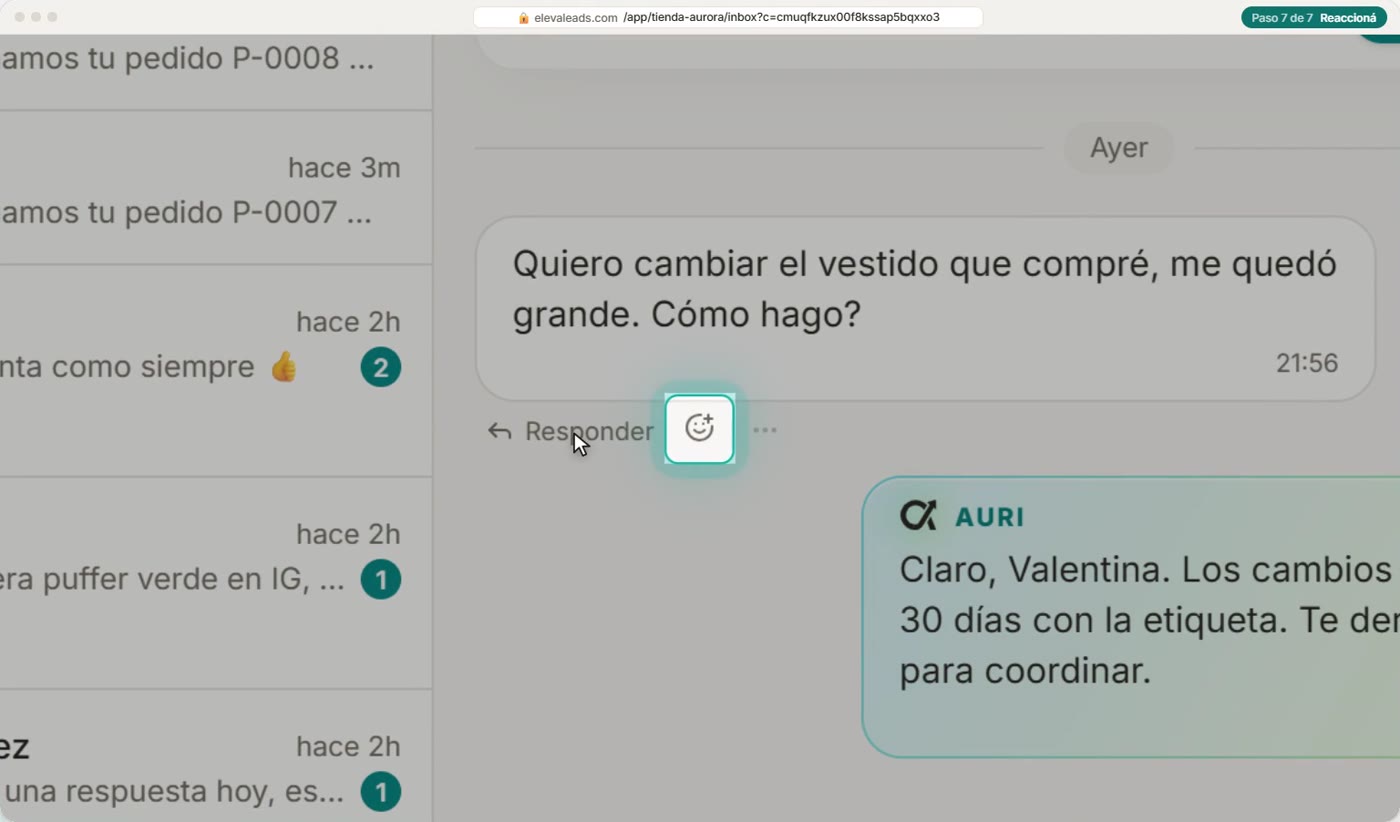The image size is (1400, 822).
Task: Click unread badge beside puffer verde preview
Action: click(380, 580)
